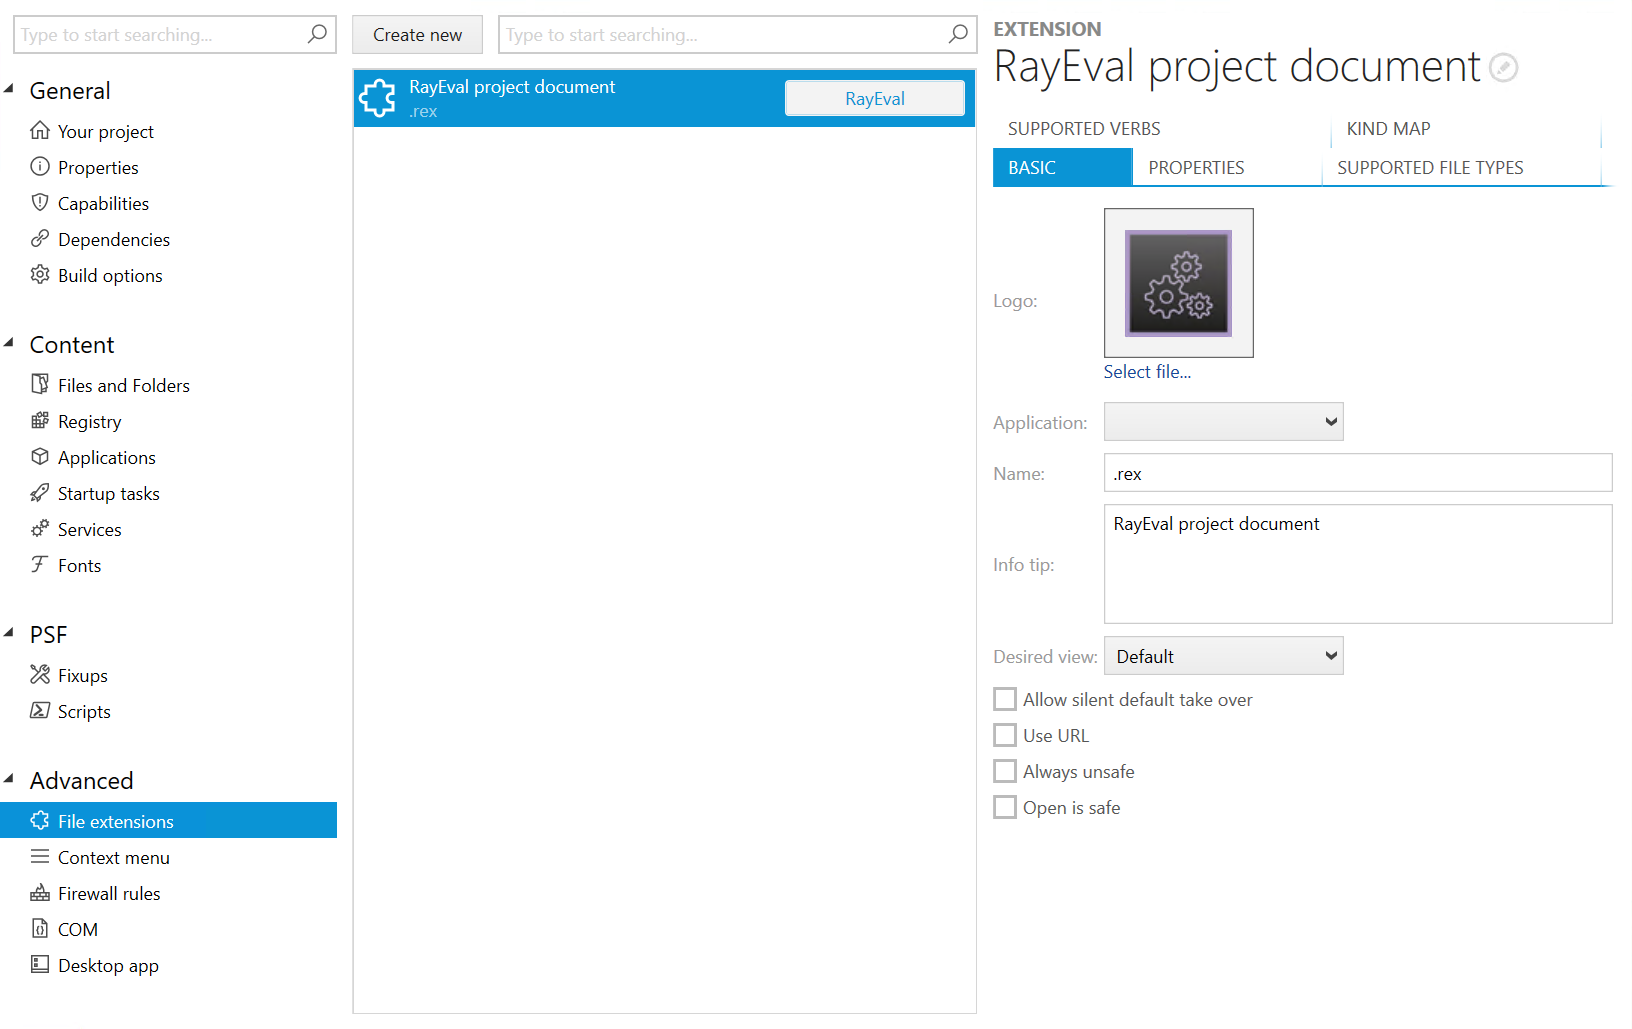Click the Firewall rules icon
The height and width of the screenshot is (1029, 1632).
39,893
